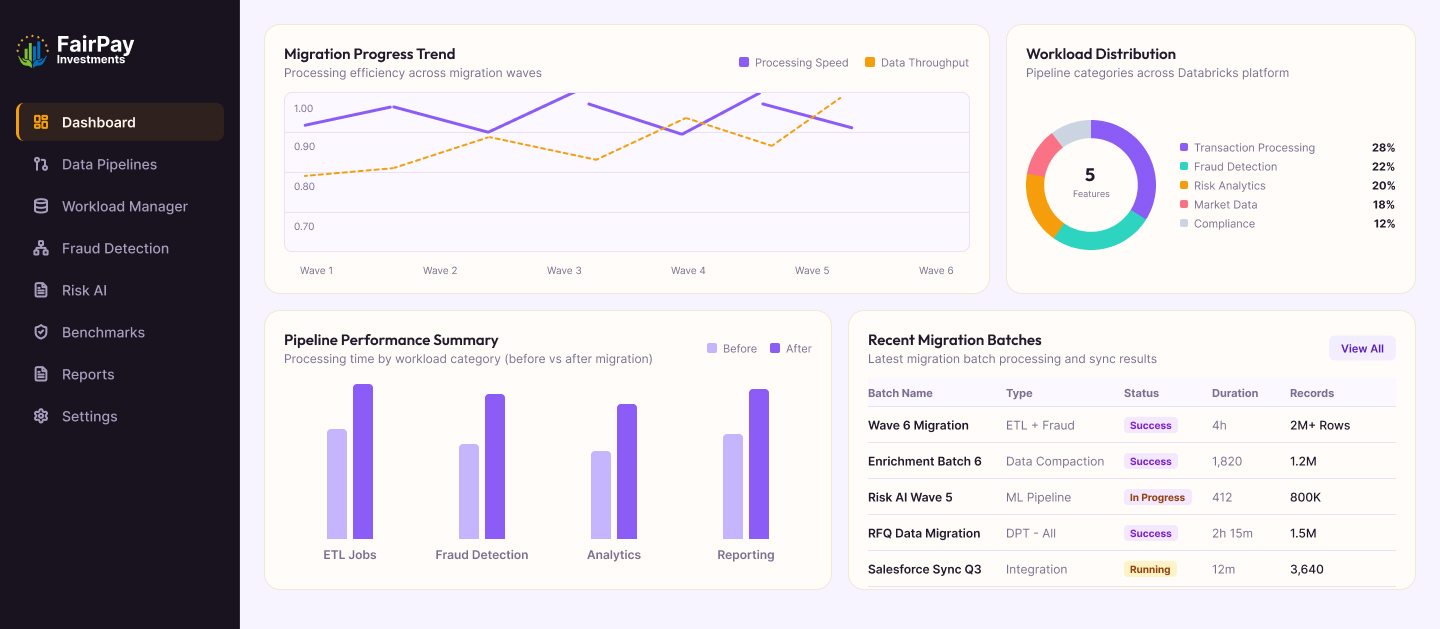Click the Risk AI document icon
Image resolution: width=1440 pixels, height=629 pixels.
(x=41, y=290)
